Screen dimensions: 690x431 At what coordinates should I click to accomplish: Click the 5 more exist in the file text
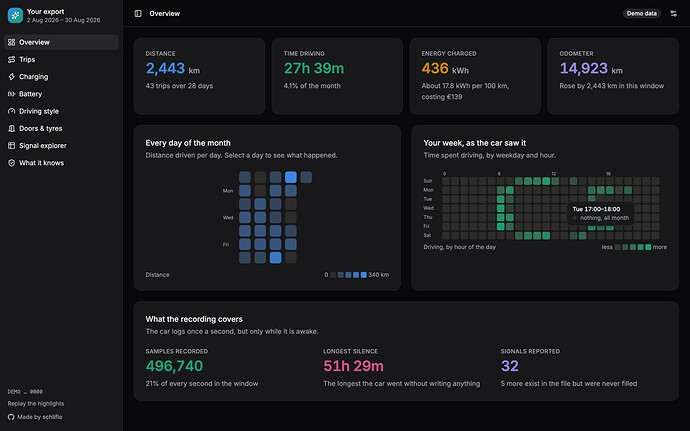[x=569, y=384]
